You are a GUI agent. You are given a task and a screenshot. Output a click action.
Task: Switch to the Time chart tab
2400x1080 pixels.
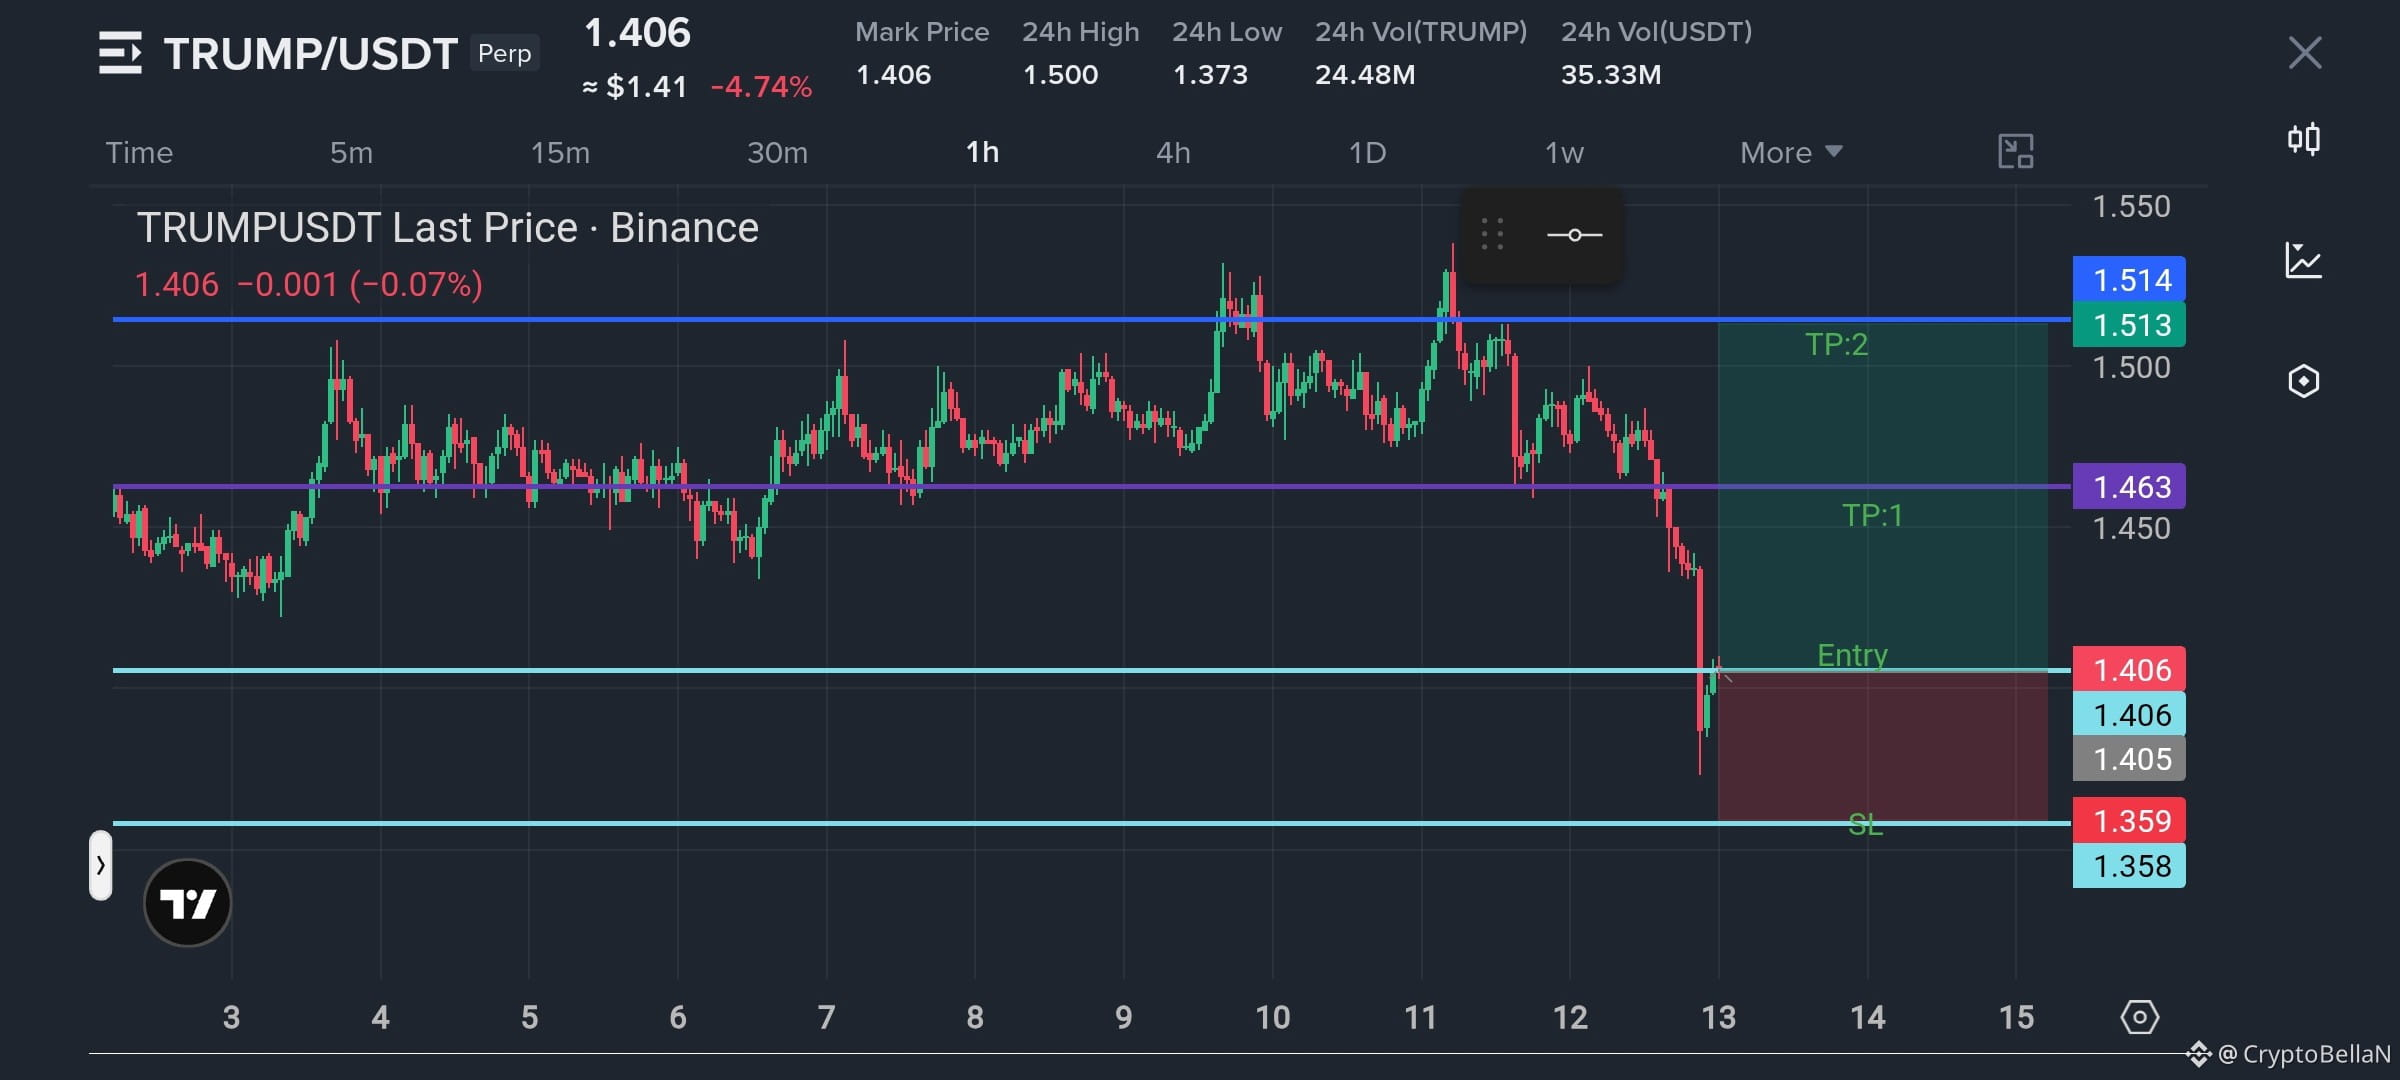pyautogui.click(x=139, y=153)
